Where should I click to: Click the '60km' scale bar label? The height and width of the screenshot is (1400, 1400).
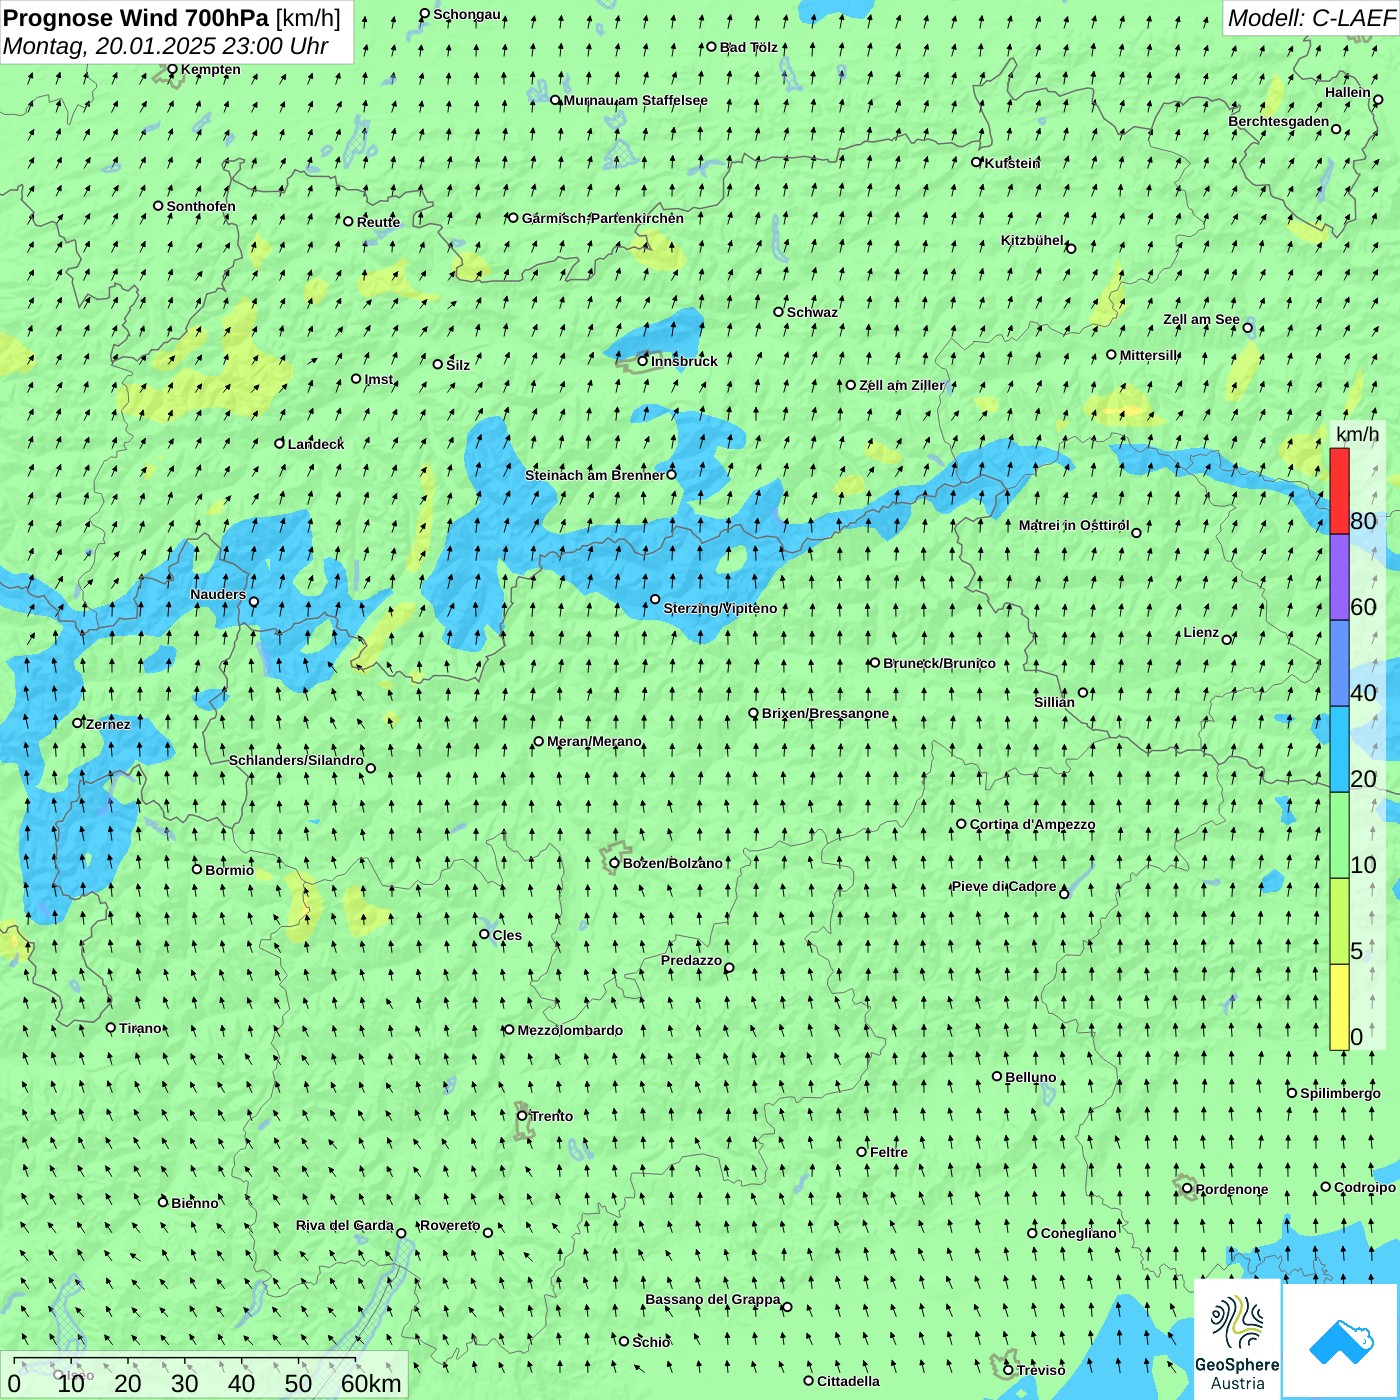371,1383
